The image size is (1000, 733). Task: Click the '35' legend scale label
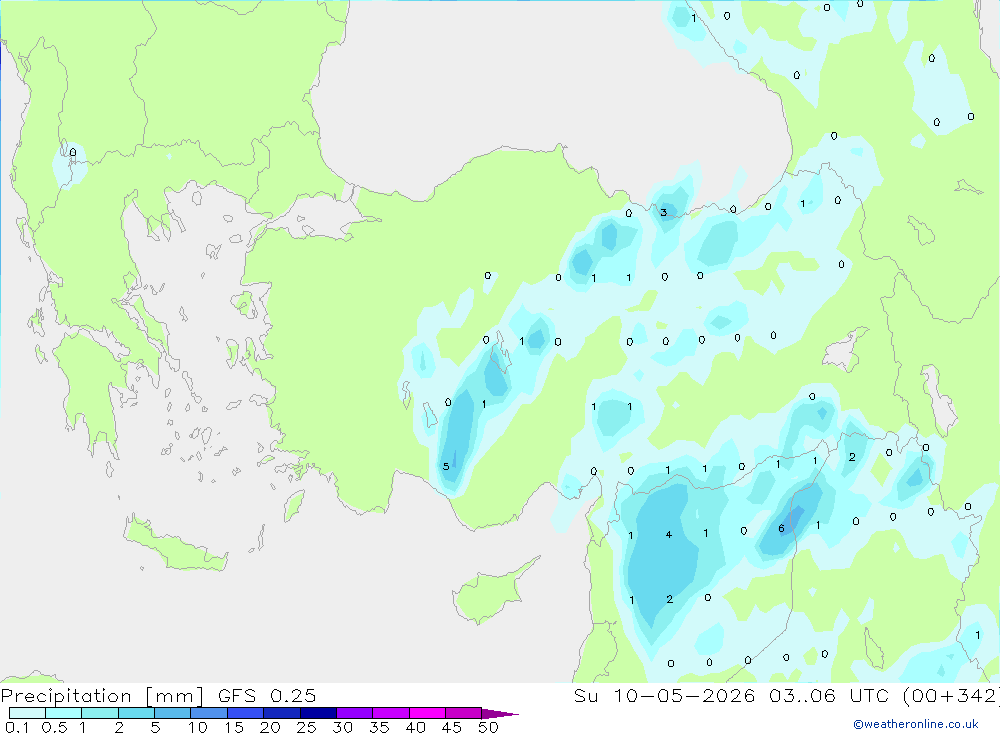tap(379, 727)
